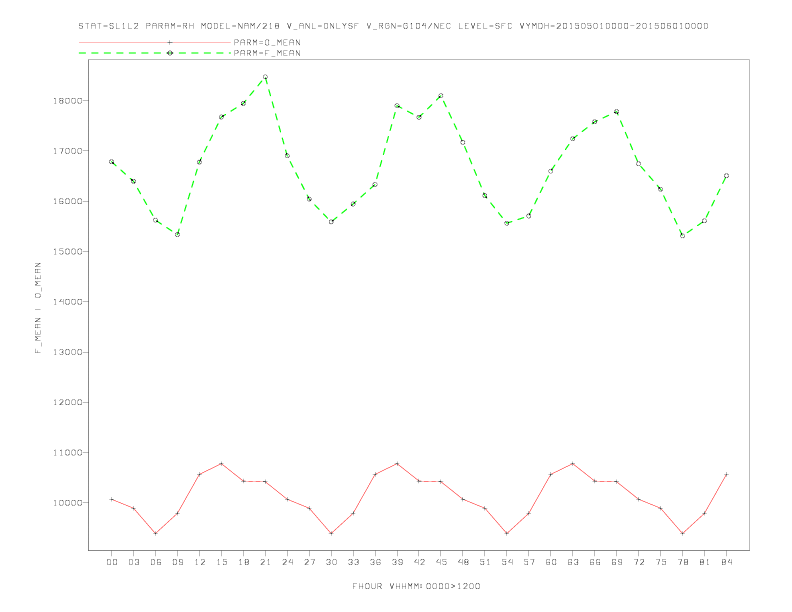Select green F_MEAN marker at final hour 84
Screen dimensions: 792x612
(x=726, y=176)
